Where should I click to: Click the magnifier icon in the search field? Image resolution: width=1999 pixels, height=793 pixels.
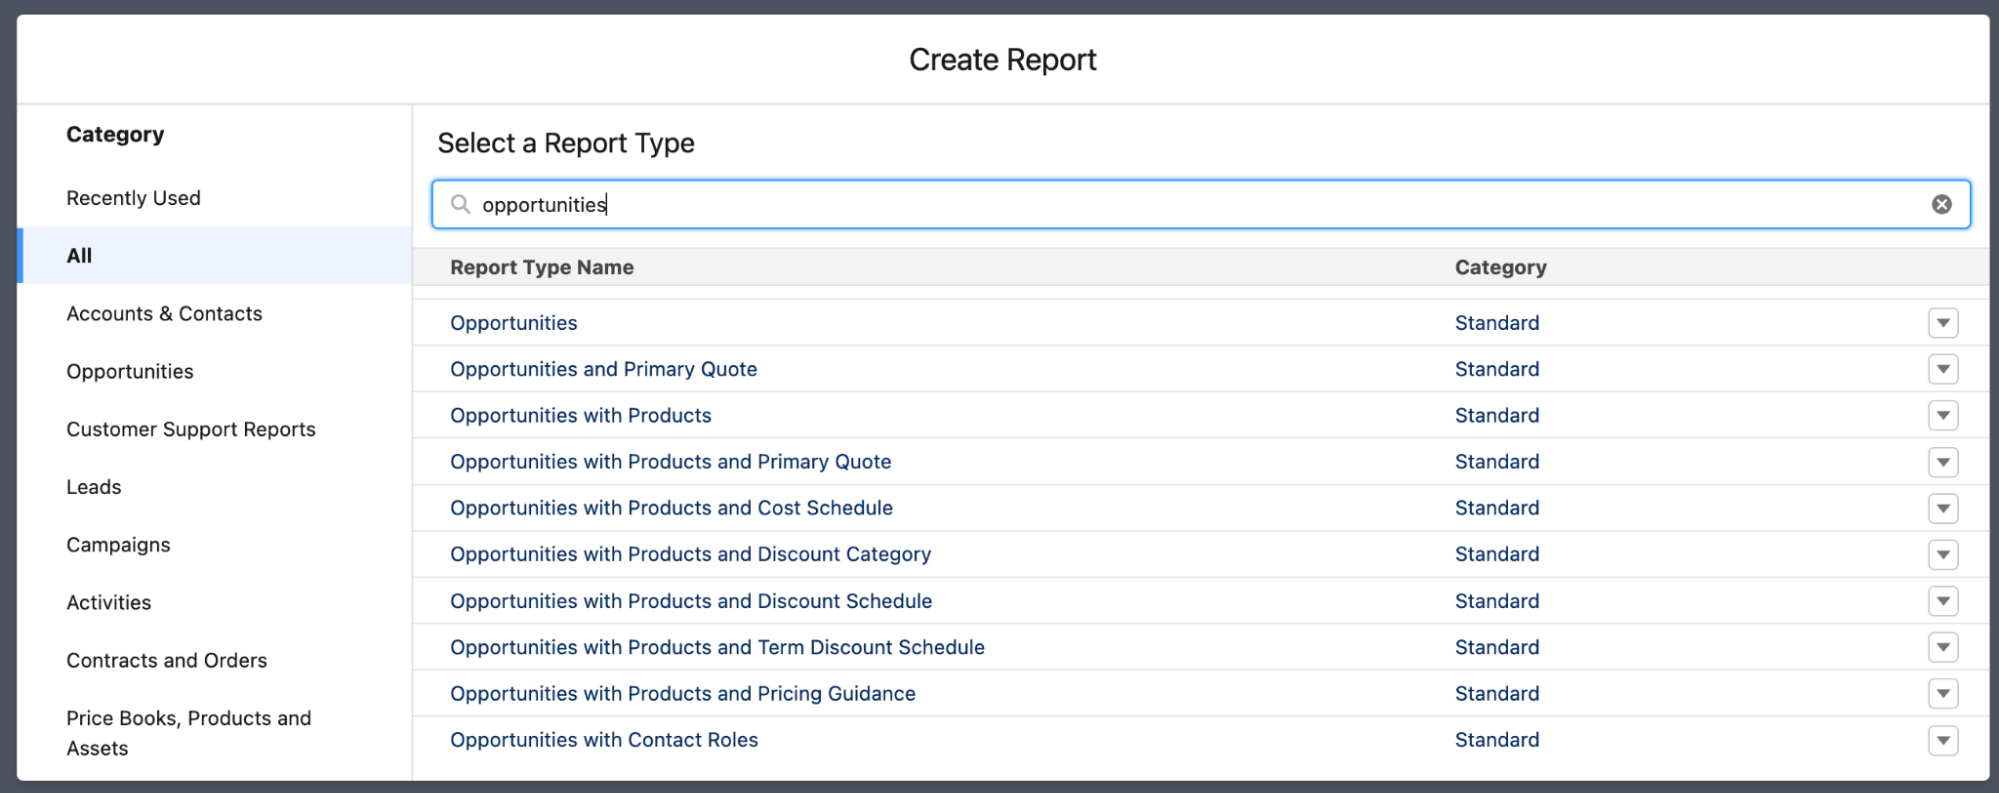click(460, 204)
